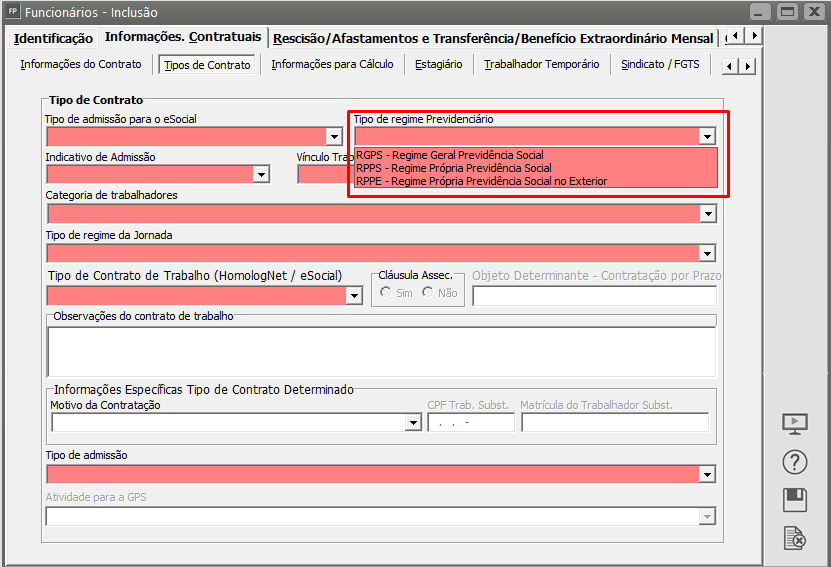Open the Motivo da Contratação dropdown
Screen dimensions: 831x567
[x=413, y=423]
